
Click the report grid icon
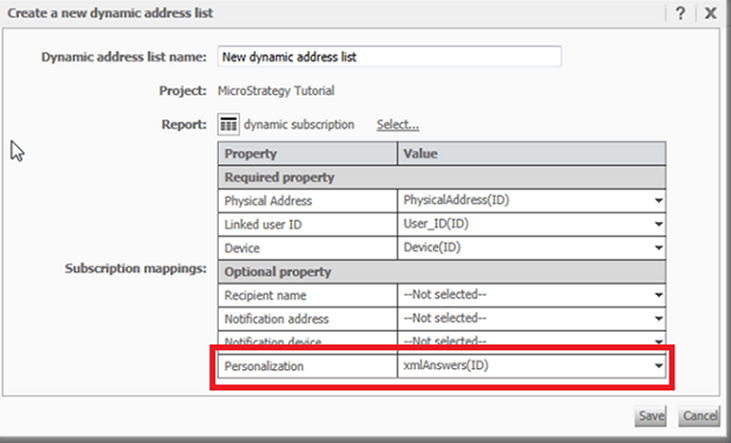tap(229, 124)
